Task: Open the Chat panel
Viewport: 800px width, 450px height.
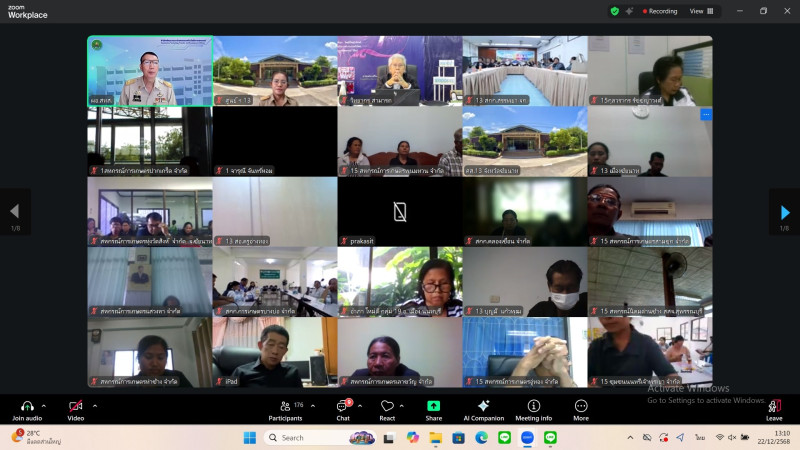Action: (x=342, y=406)
